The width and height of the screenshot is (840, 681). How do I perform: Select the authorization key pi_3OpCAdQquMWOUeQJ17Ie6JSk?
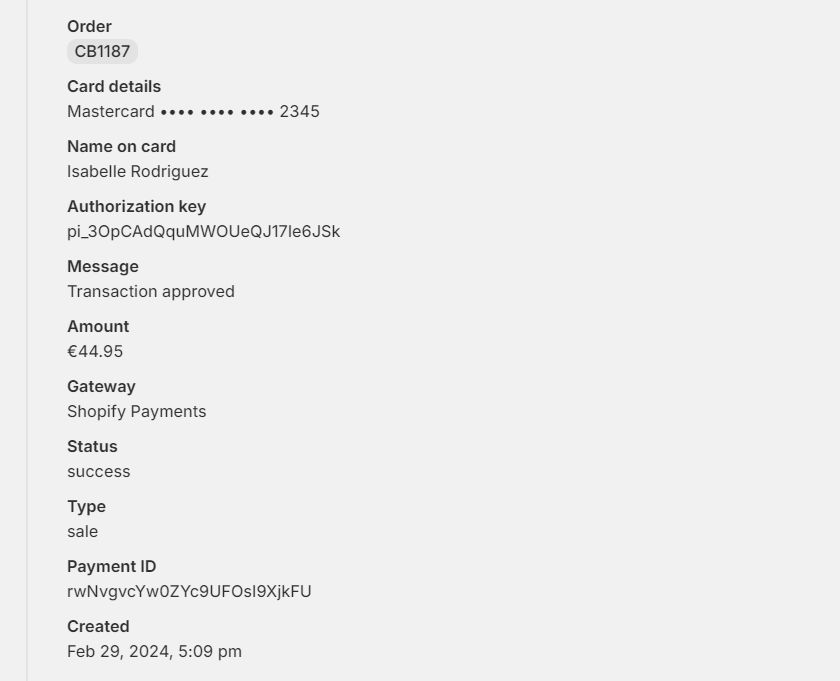[x=204, y=231]
